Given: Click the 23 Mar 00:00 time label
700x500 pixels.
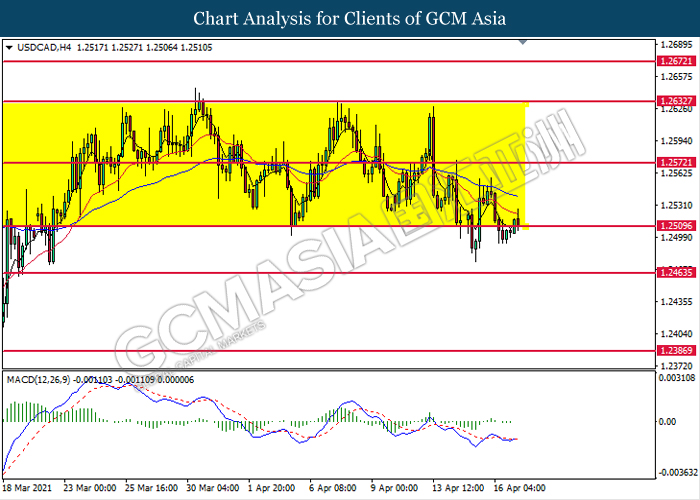Looking at the screenshot, I should [x=89, y=488].
